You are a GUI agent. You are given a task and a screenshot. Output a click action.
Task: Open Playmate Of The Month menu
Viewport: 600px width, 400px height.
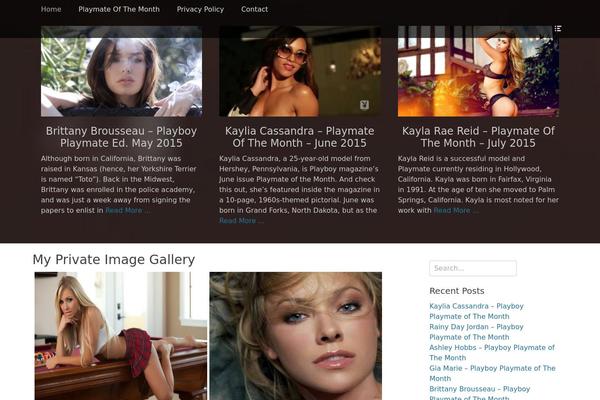pyautogui.click(x=119, y=9)
